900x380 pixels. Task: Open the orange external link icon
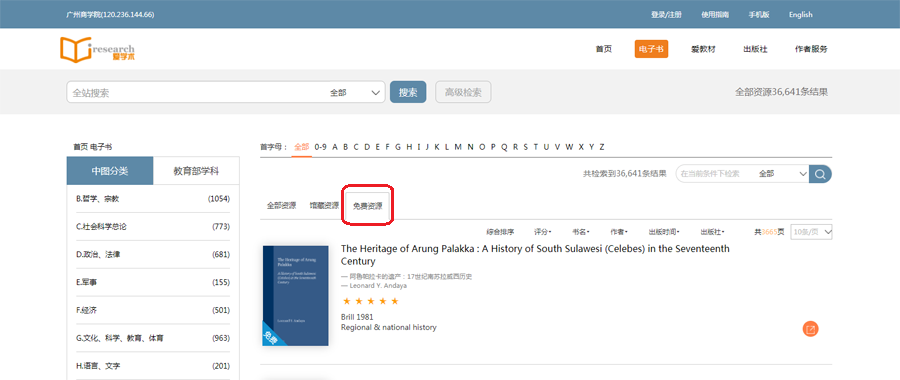pyautogui.click(x=810, y=329)
